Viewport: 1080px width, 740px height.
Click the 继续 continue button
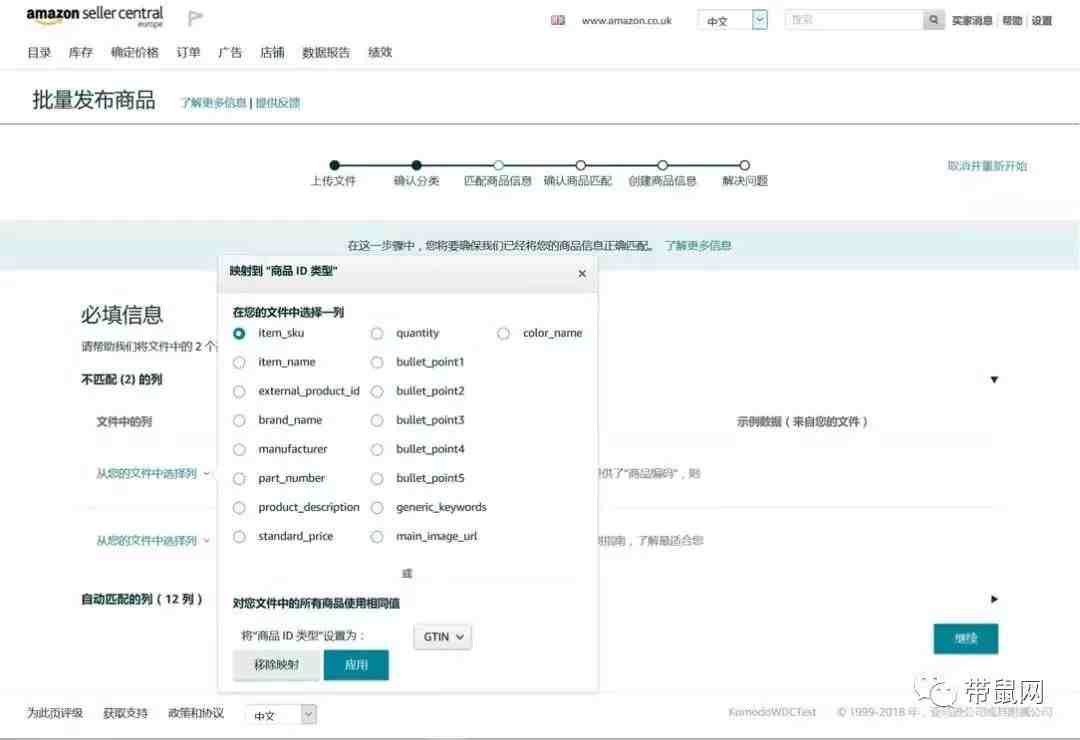(966, 639)
